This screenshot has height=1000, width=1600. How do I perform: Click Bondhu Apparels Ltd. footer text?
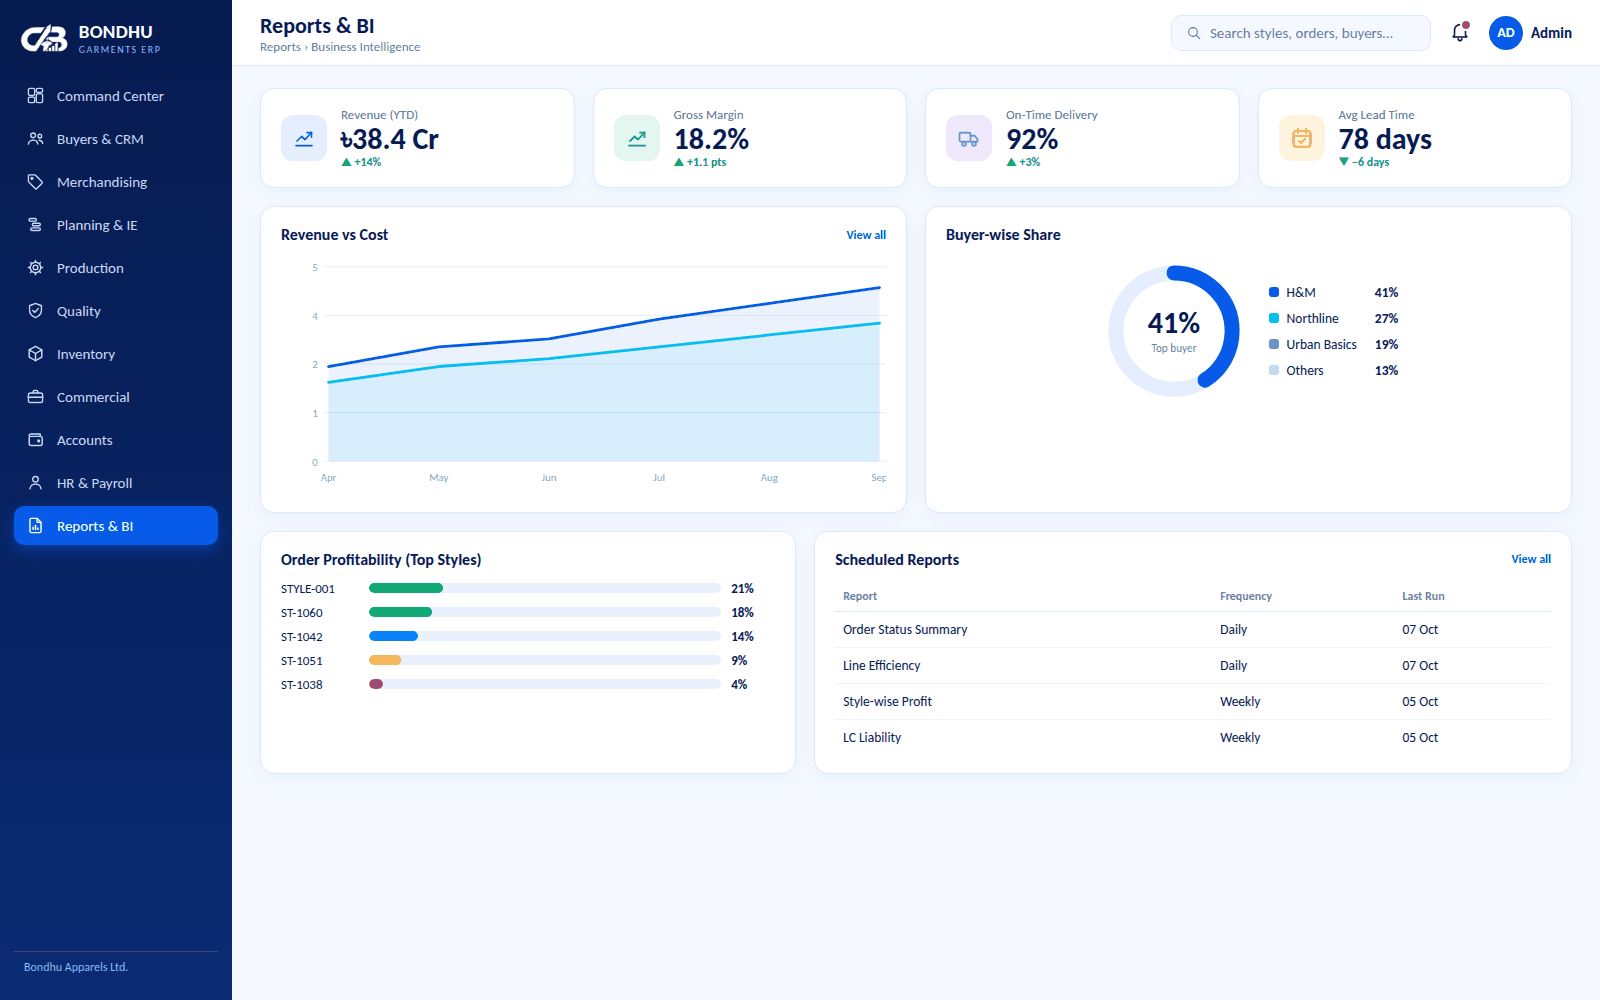coord(76,967)
